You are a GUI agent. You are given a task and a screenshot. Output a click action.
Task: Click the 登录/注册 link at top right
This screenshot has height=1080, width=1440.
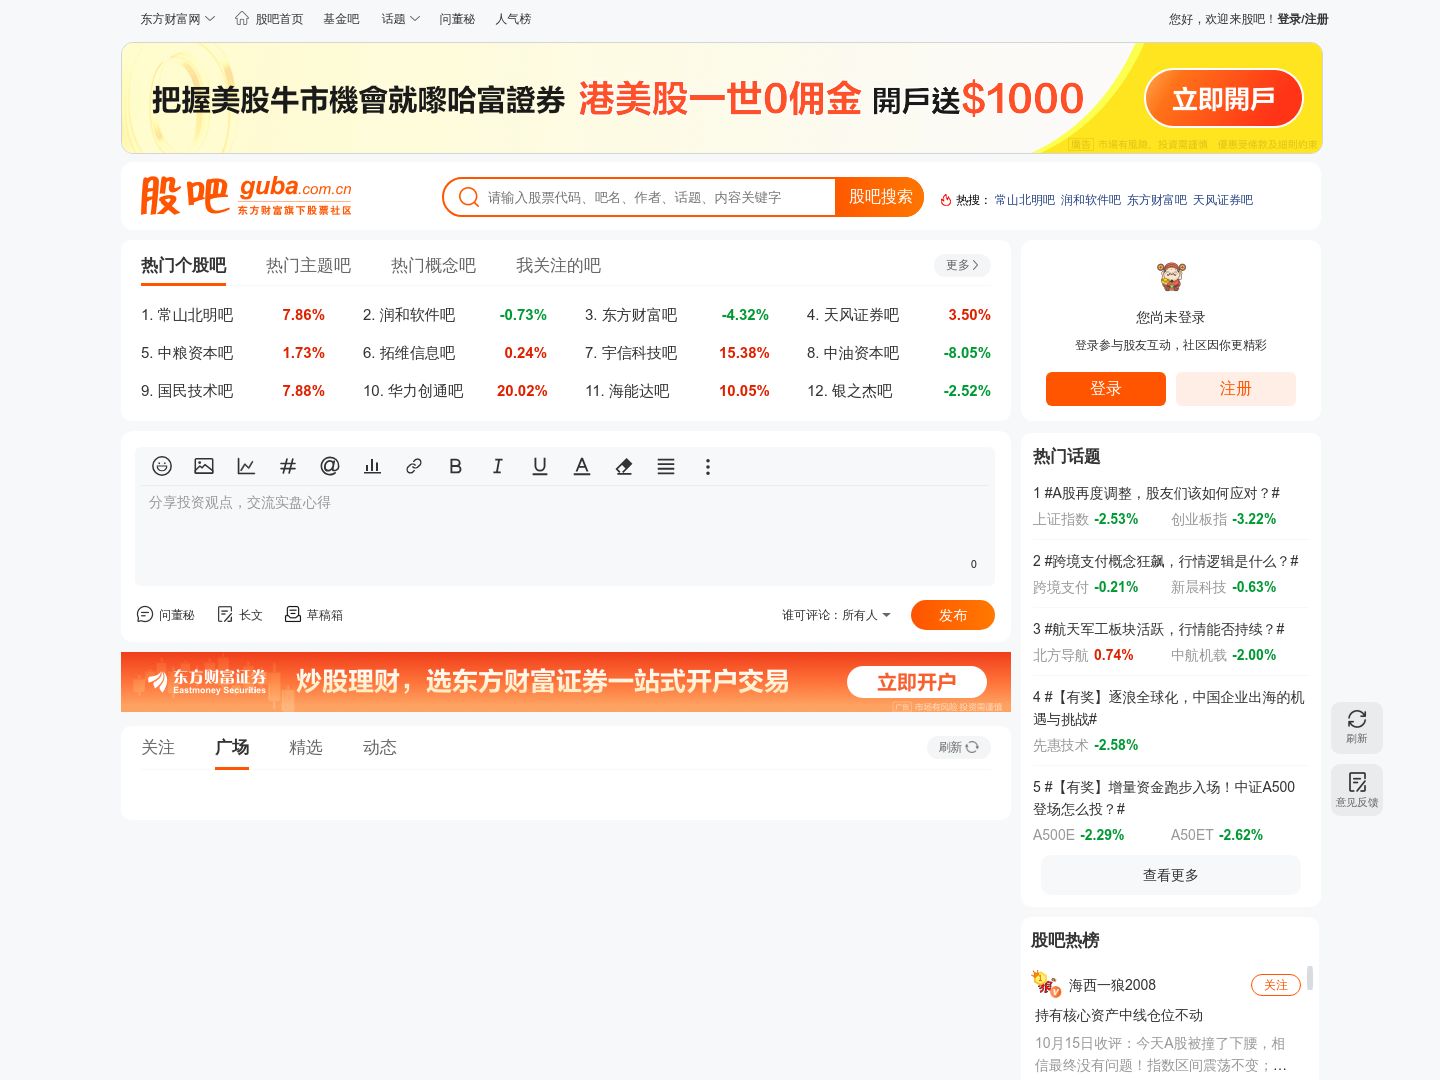pos(1302,19)
